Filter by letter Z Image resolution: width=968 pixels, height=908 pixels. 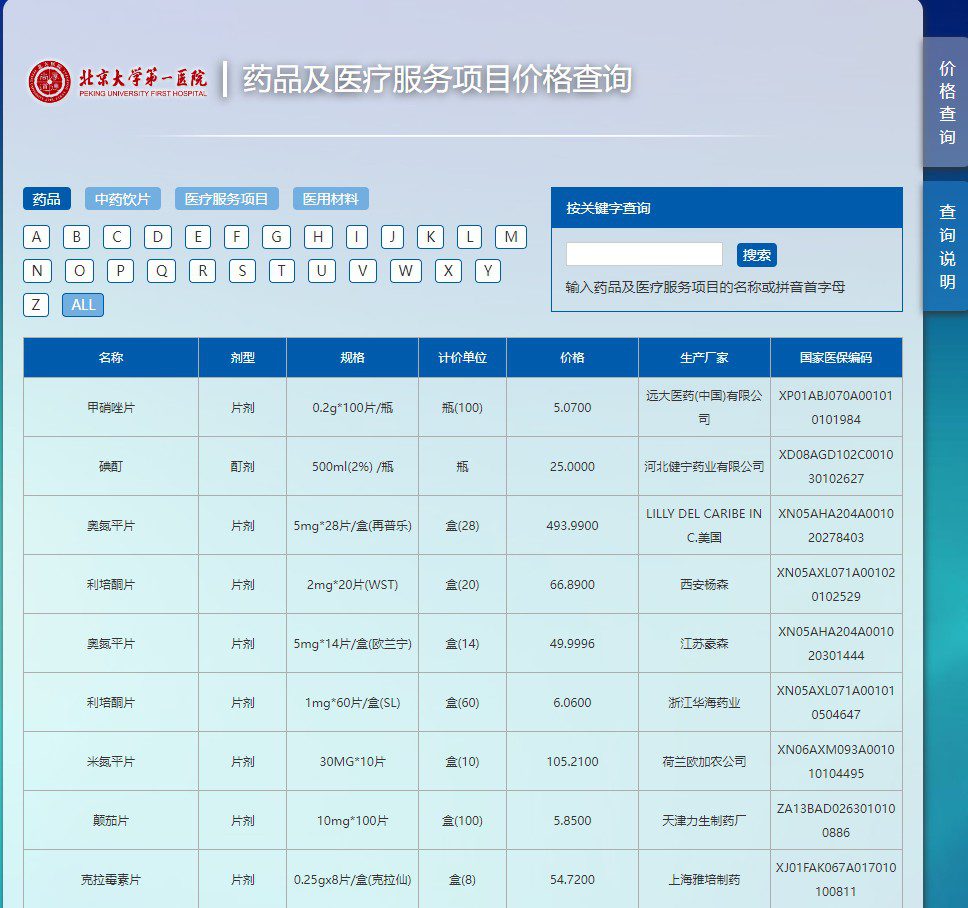[x=36, y=305]
